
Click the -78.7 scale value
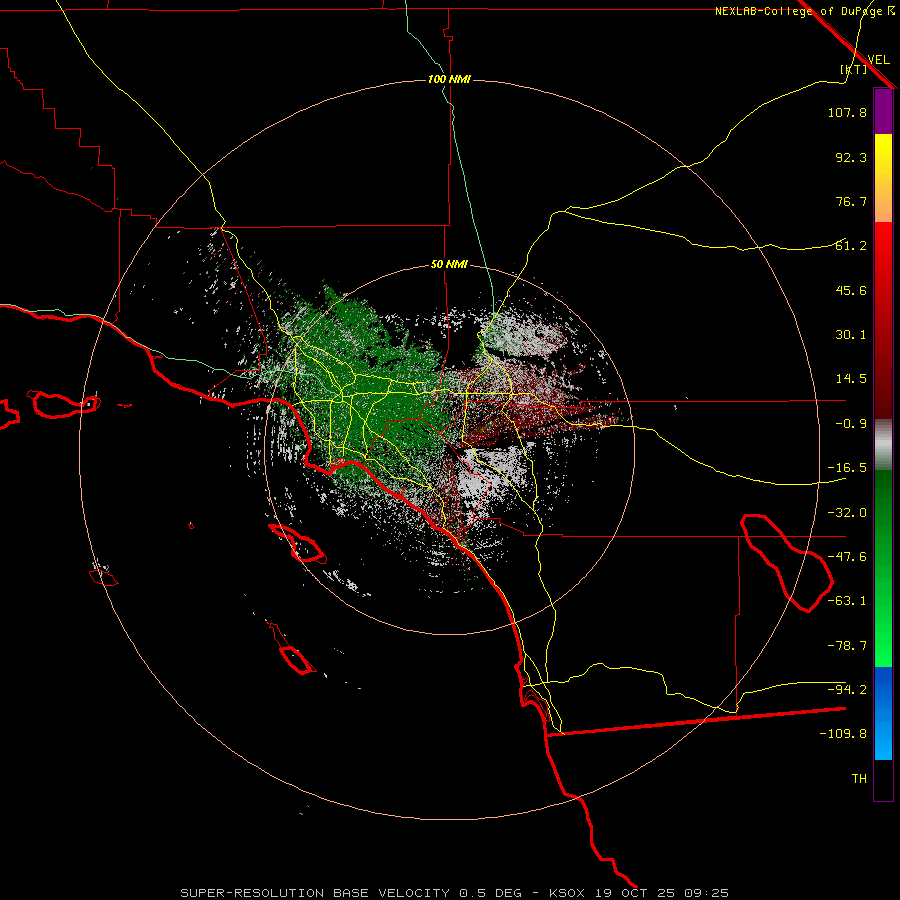847,646
